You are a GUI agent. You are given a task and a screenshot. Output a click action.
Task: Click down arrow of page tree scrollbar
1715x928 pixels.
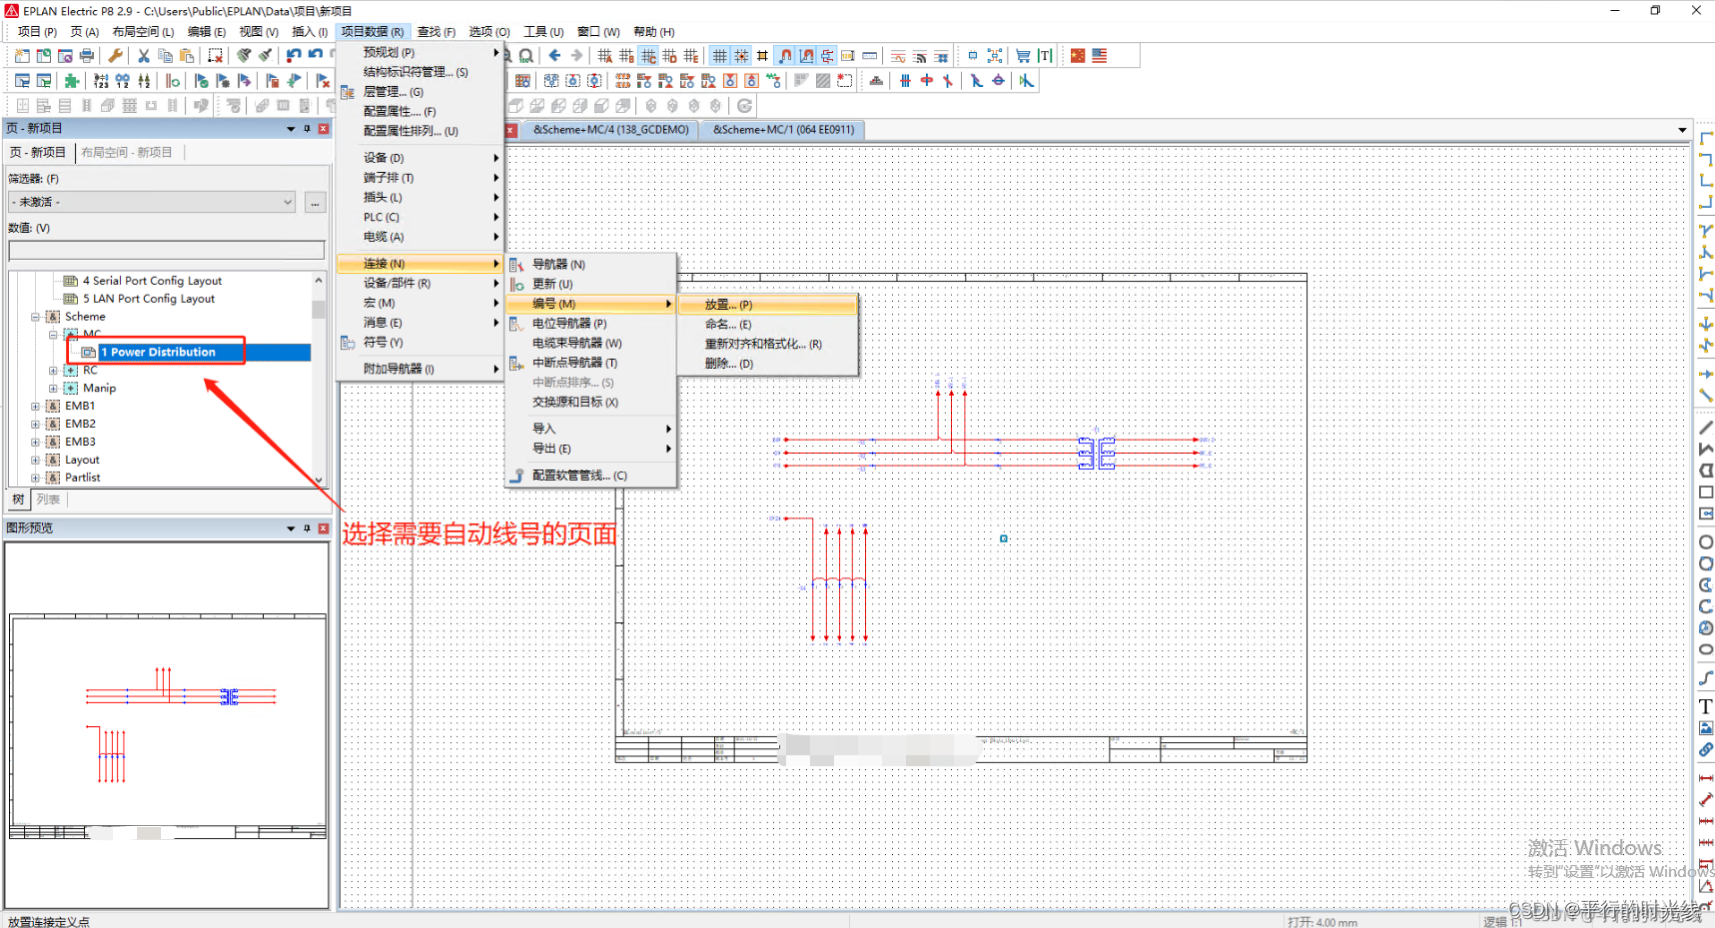[319, 480]
